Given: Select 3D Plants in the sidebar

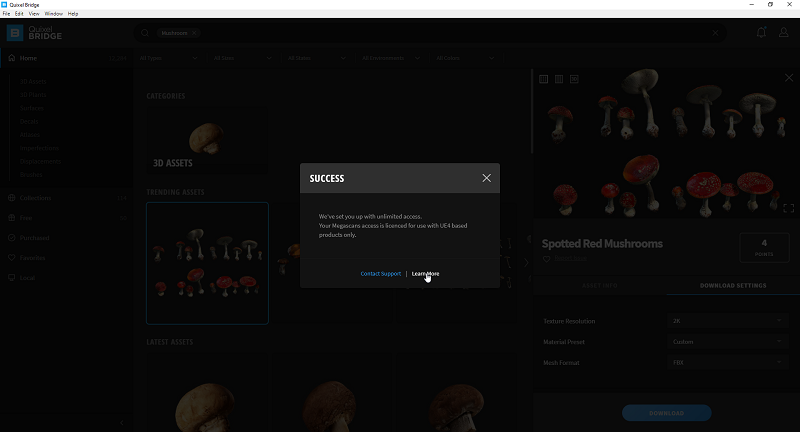Looking at the screenshot, I should click(33, 95).
